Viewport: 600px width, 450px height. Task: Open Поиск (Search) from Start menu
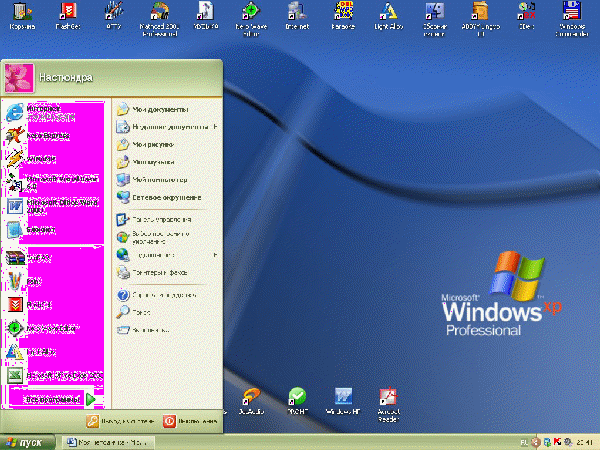click(167, 312)
